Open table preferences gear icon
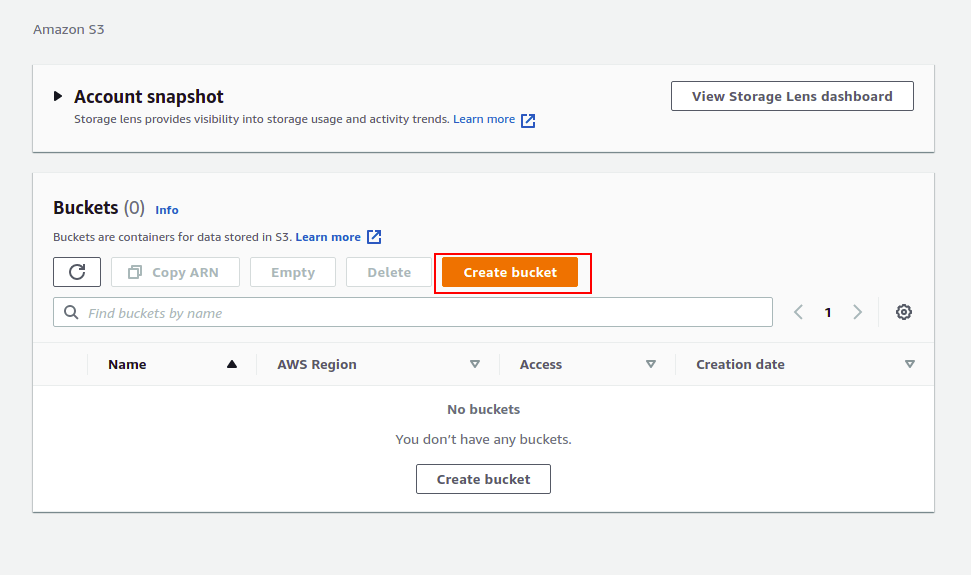Viewport: 971px width, 575px height. (x=904, y=312)
